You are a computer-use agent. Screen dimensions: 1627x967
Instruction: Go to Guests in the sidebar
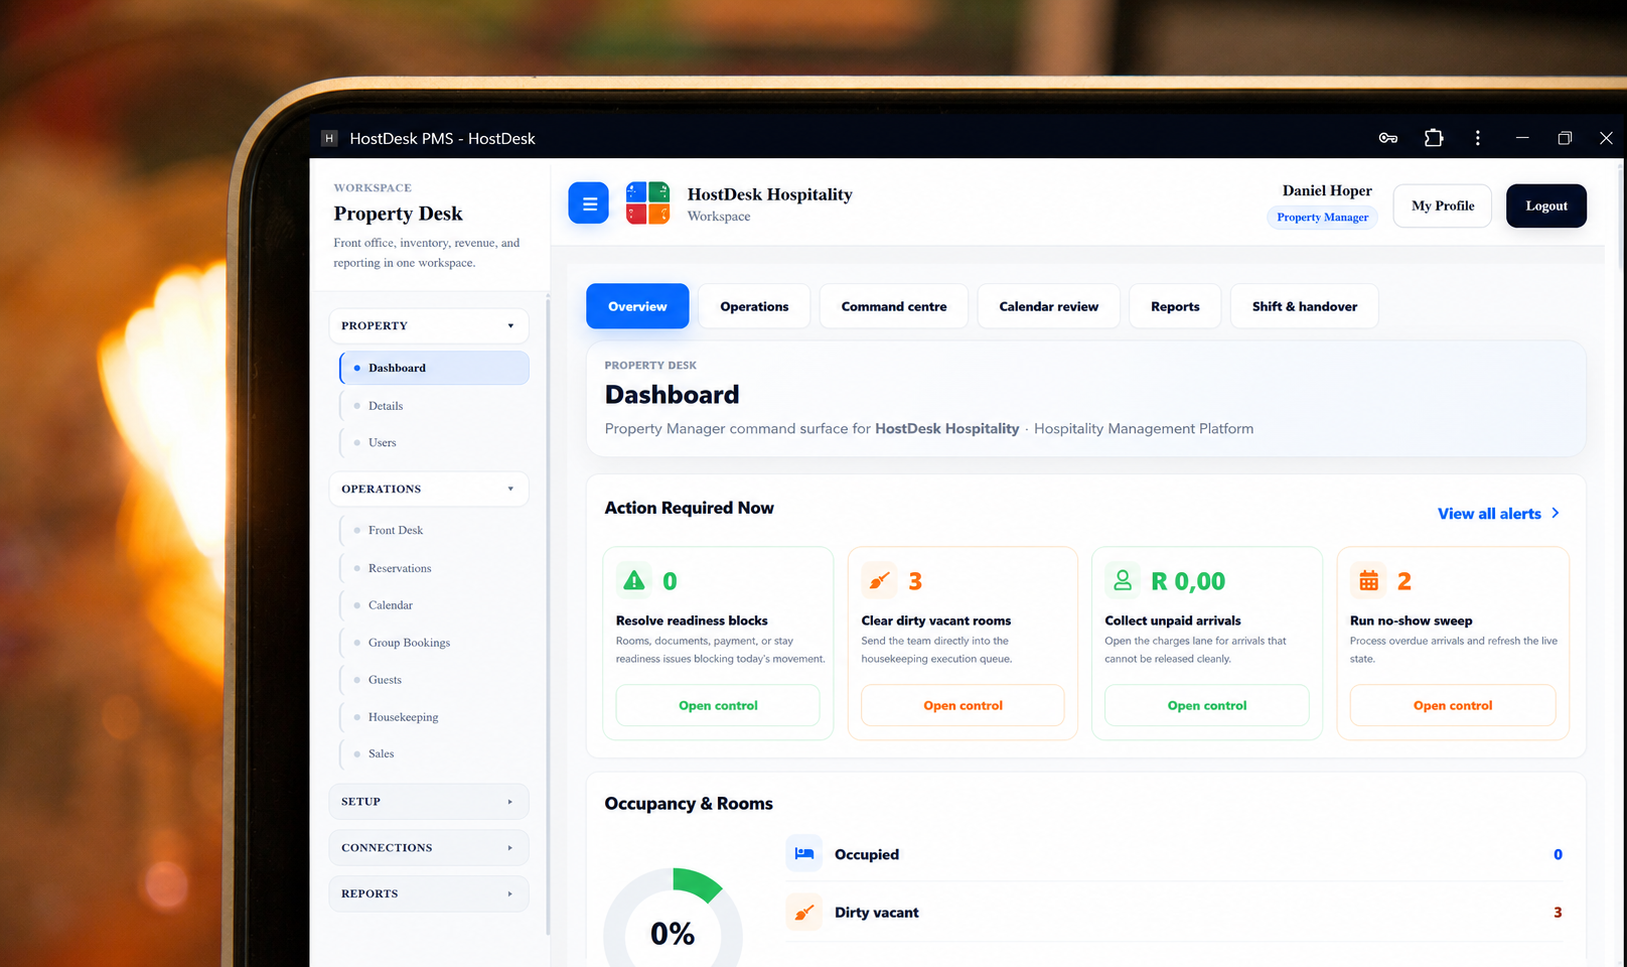[434, 680]
